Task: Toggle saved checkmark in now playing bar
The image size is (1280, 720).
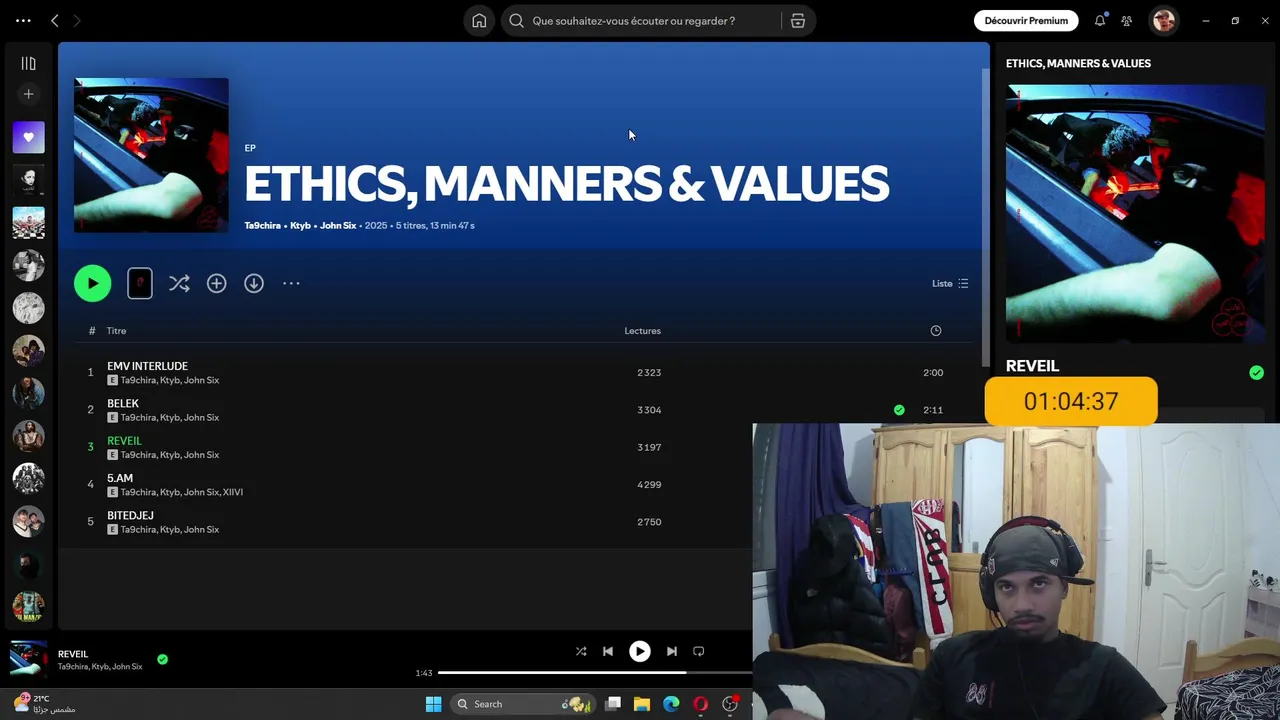Action: (162, 660)
